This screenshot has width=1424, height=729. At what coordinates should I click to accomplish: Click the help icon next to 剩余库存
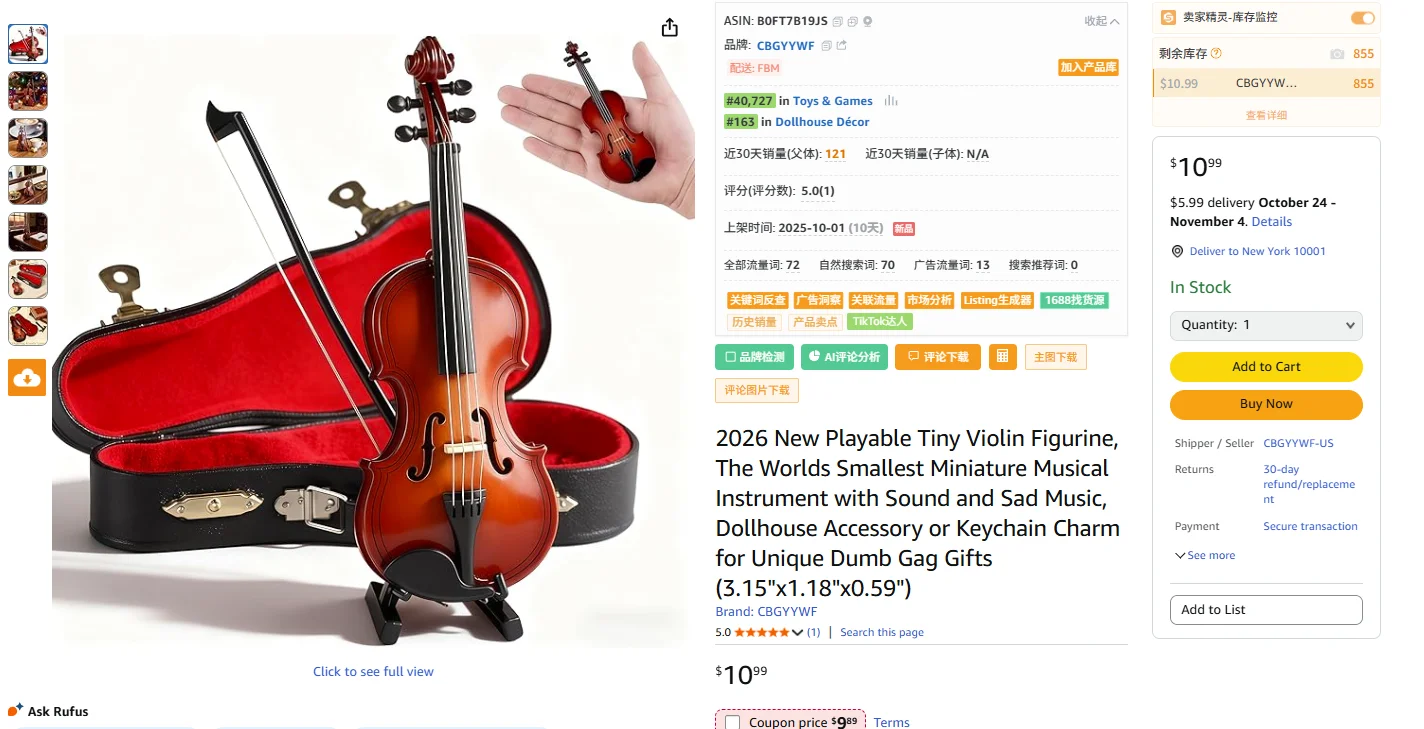tap(1216, 54)
